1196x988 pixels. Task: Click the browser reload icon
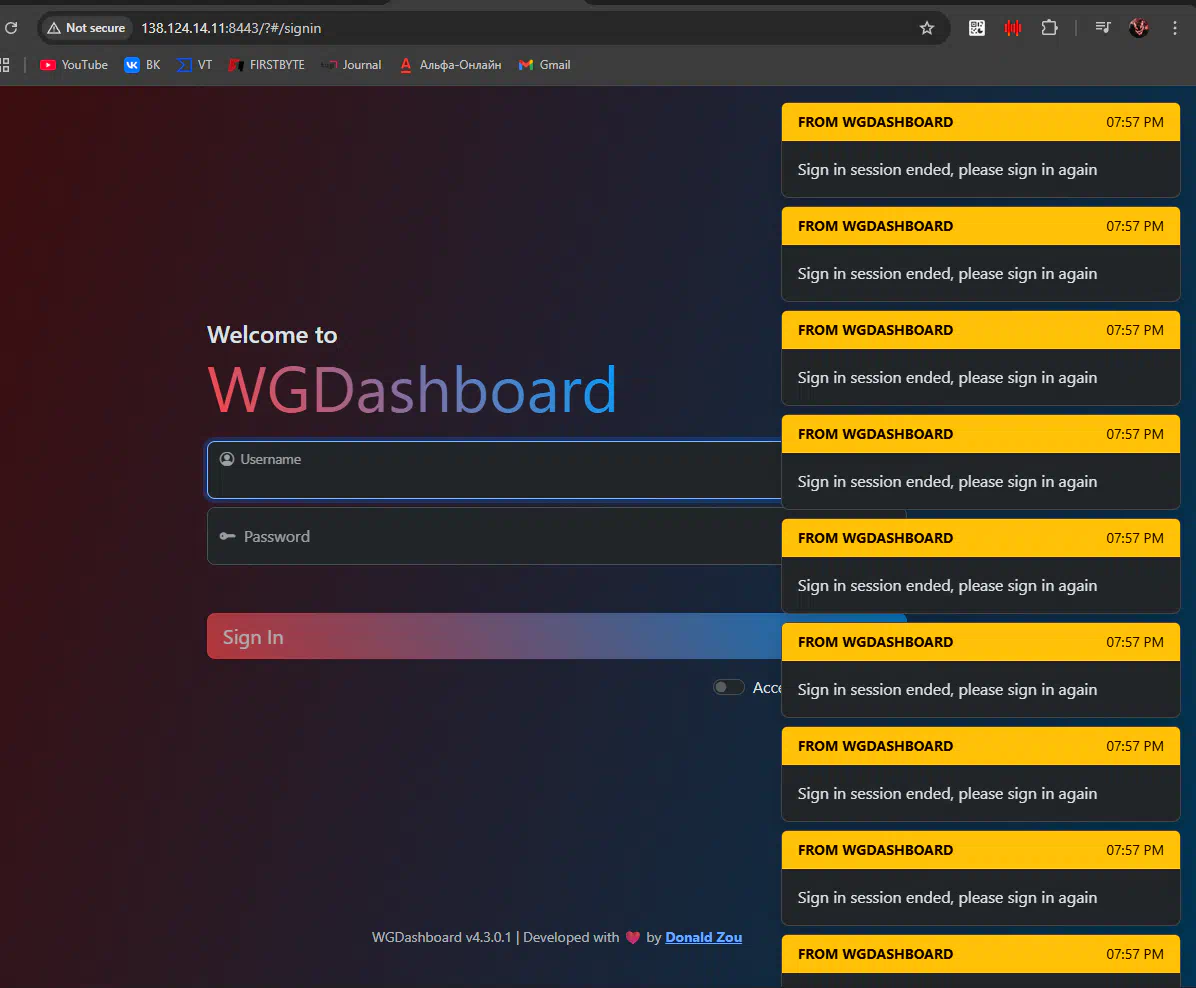11,28
